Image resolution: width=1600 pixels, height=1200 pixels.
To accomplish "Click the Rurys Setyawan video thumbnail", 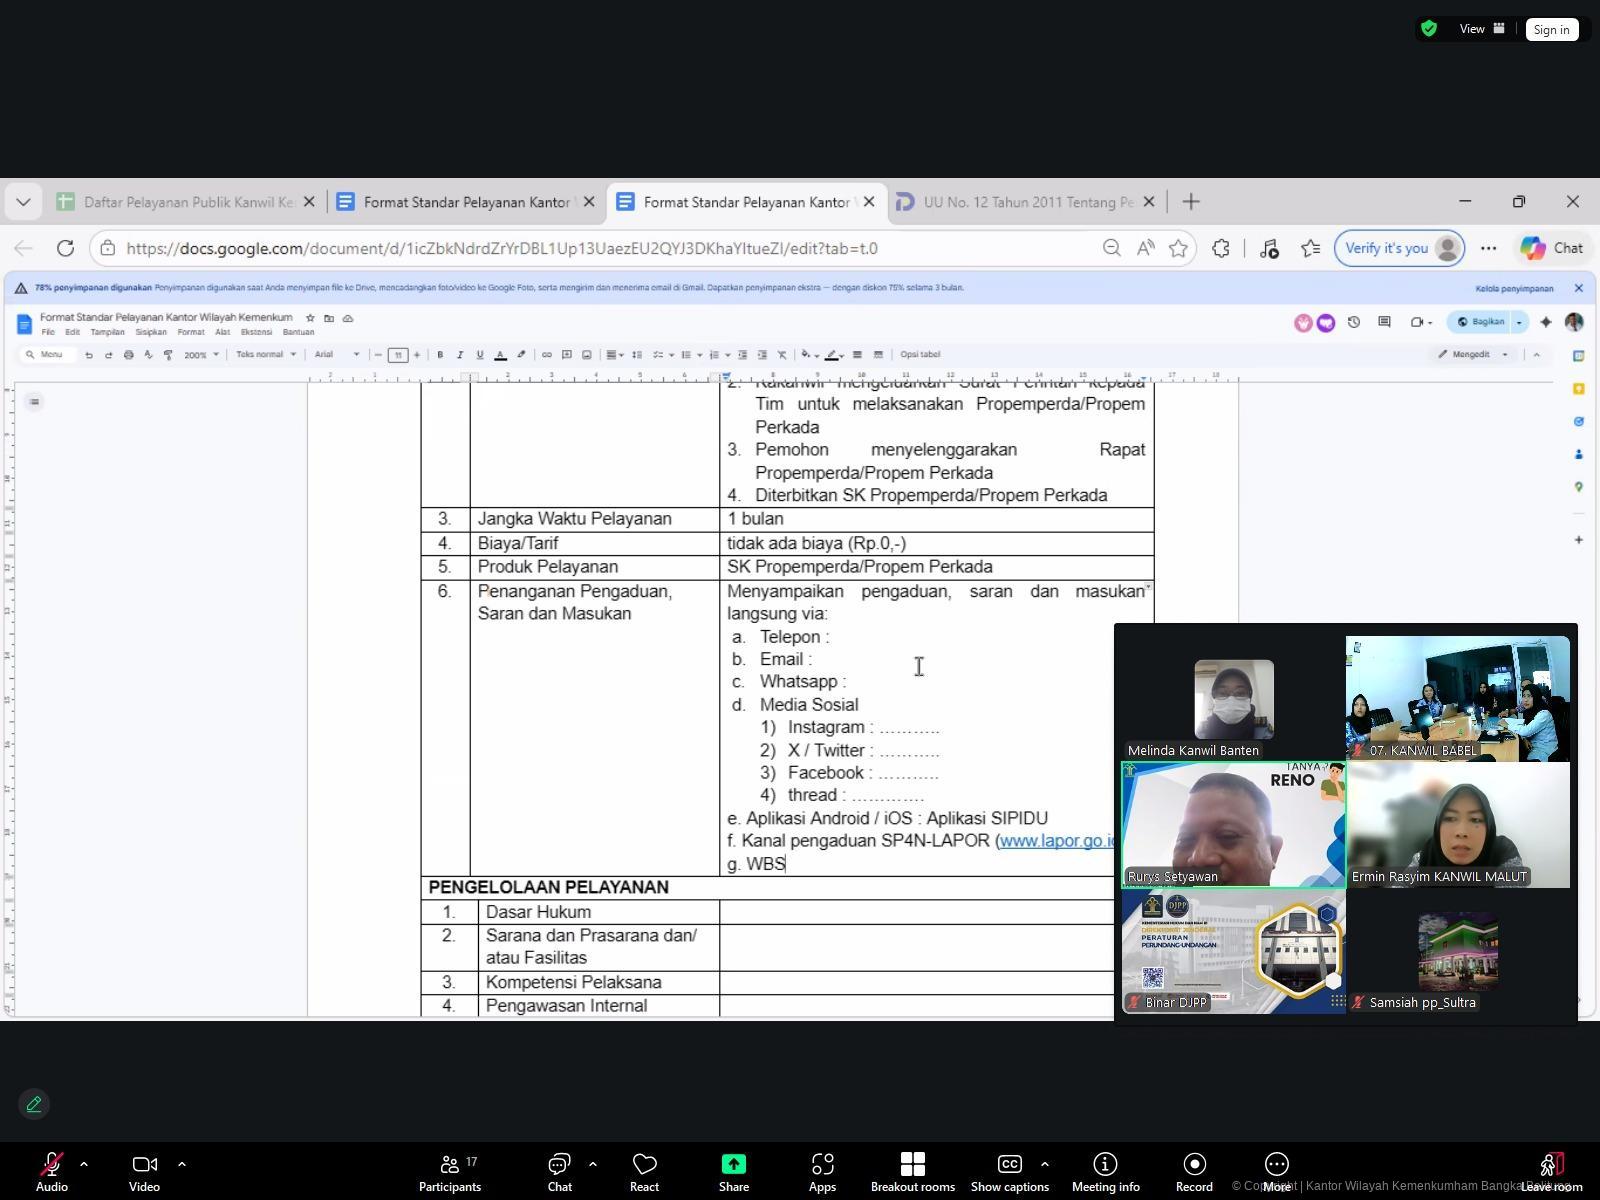I will (x=1233, y=825).
